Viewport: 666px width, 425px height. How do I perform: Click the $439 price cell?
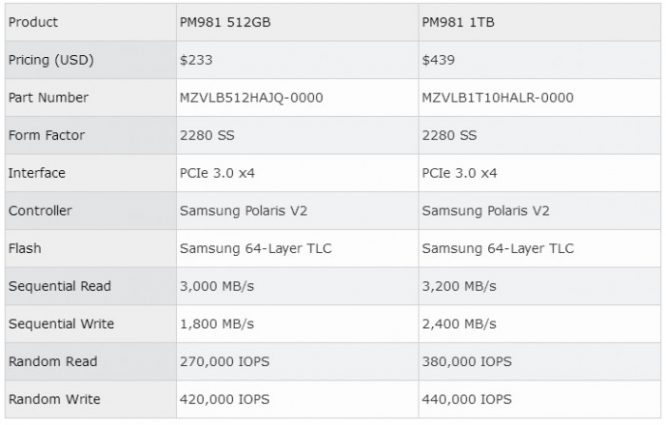tap(438, 60)
